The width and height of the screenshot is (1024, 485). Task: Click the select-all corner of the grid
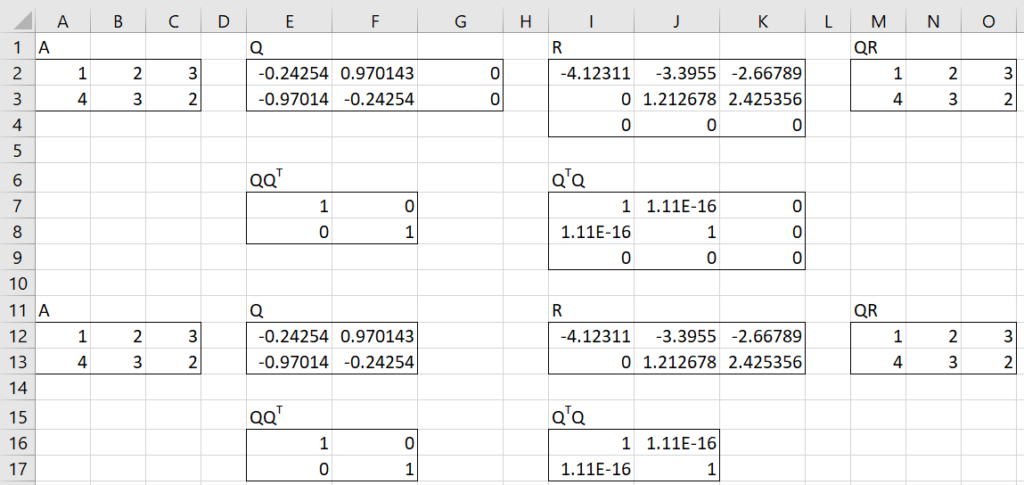(15, 20)
